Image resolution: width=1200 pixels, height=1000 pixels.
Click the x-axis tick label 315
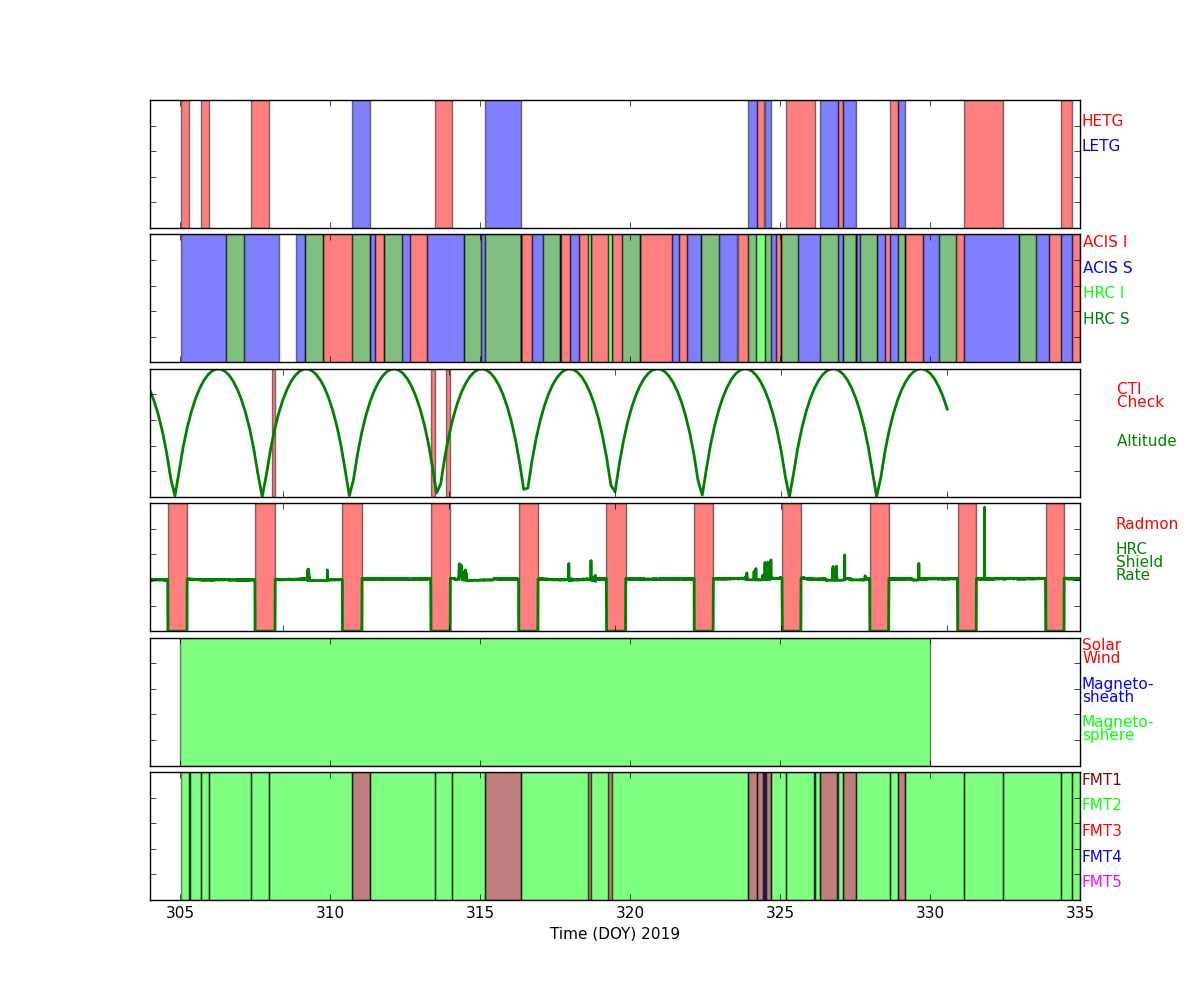click(x=480, y=913)
